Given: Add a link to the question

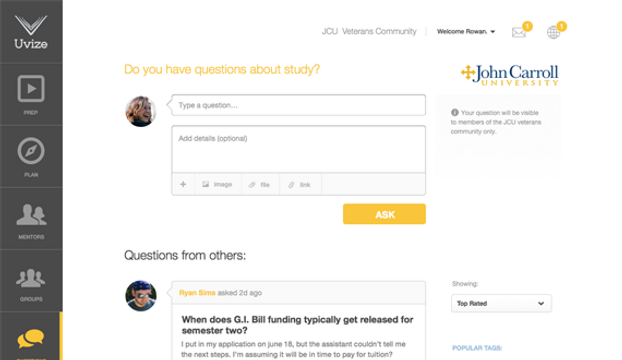Looking at the screenshot, I should pyautogui.click(x=300, y=184).
